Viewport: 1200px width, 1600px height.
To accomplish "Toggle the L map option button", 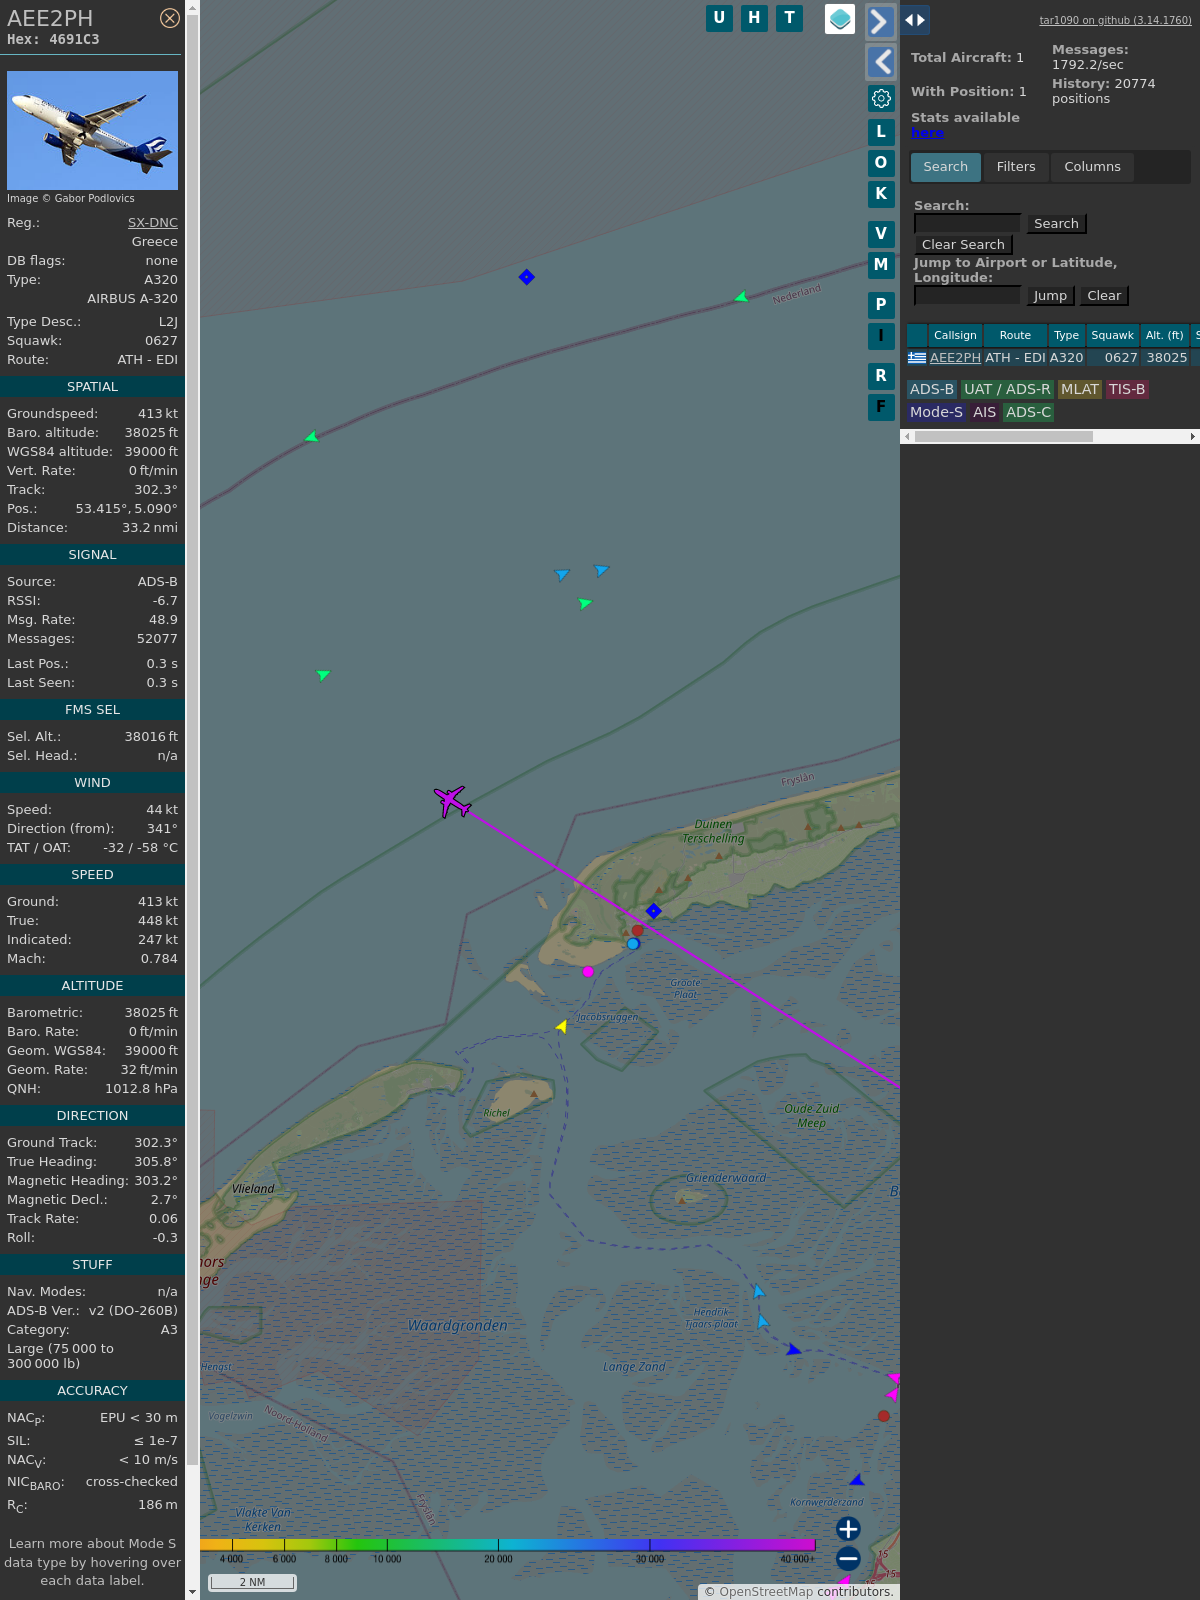I will (881, 132).
